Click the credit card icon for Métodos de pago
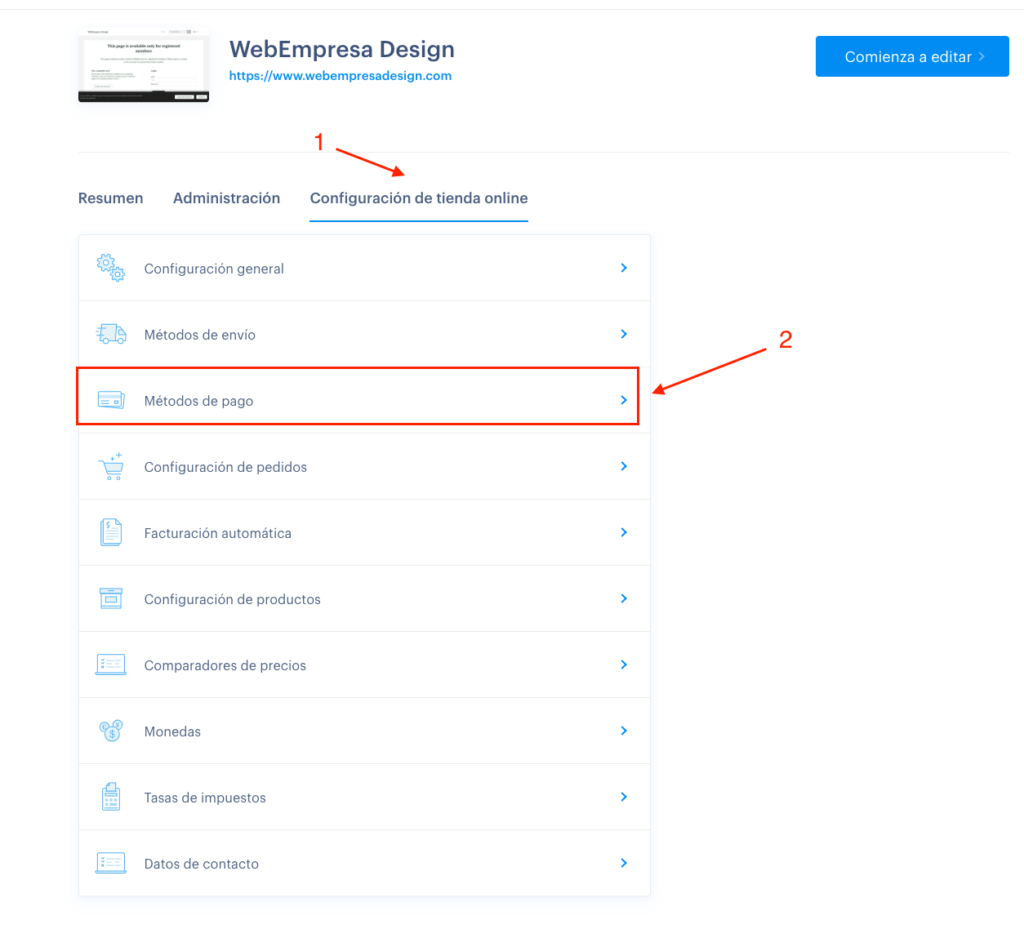 [x=110, y=400]
